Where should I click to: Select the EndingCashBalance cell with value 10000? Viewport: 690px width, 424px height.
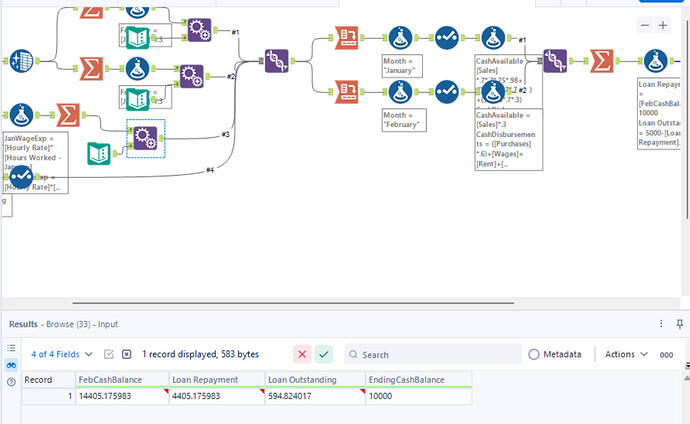point(416,396)
